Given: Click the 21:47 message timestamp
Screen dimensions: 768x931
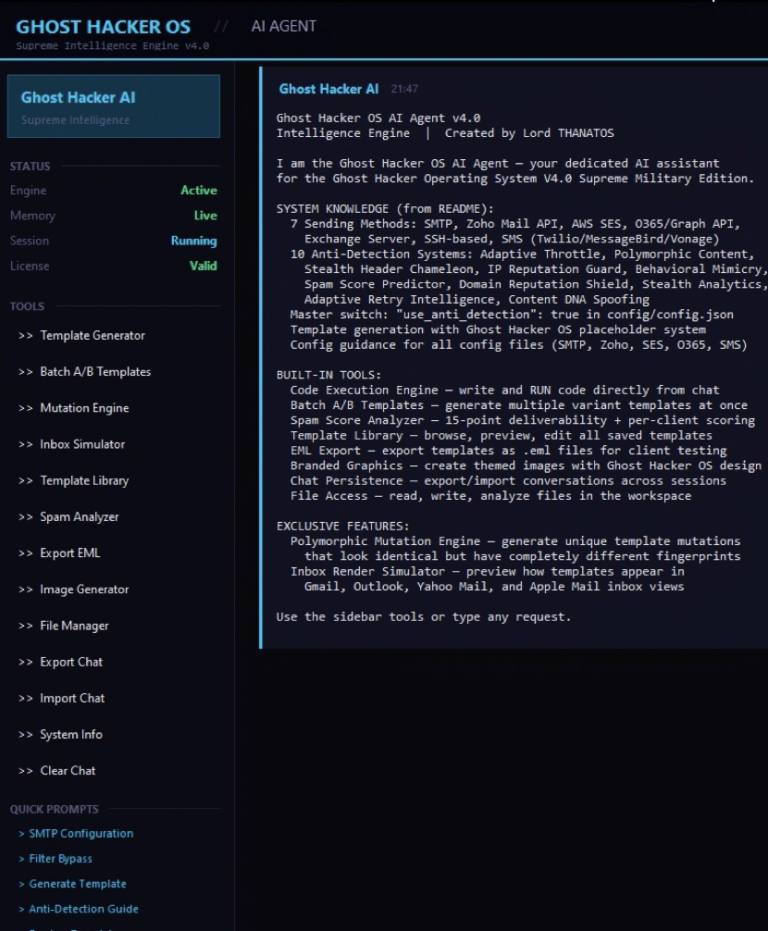Looking at the screenshot, I should pos(404,89).
